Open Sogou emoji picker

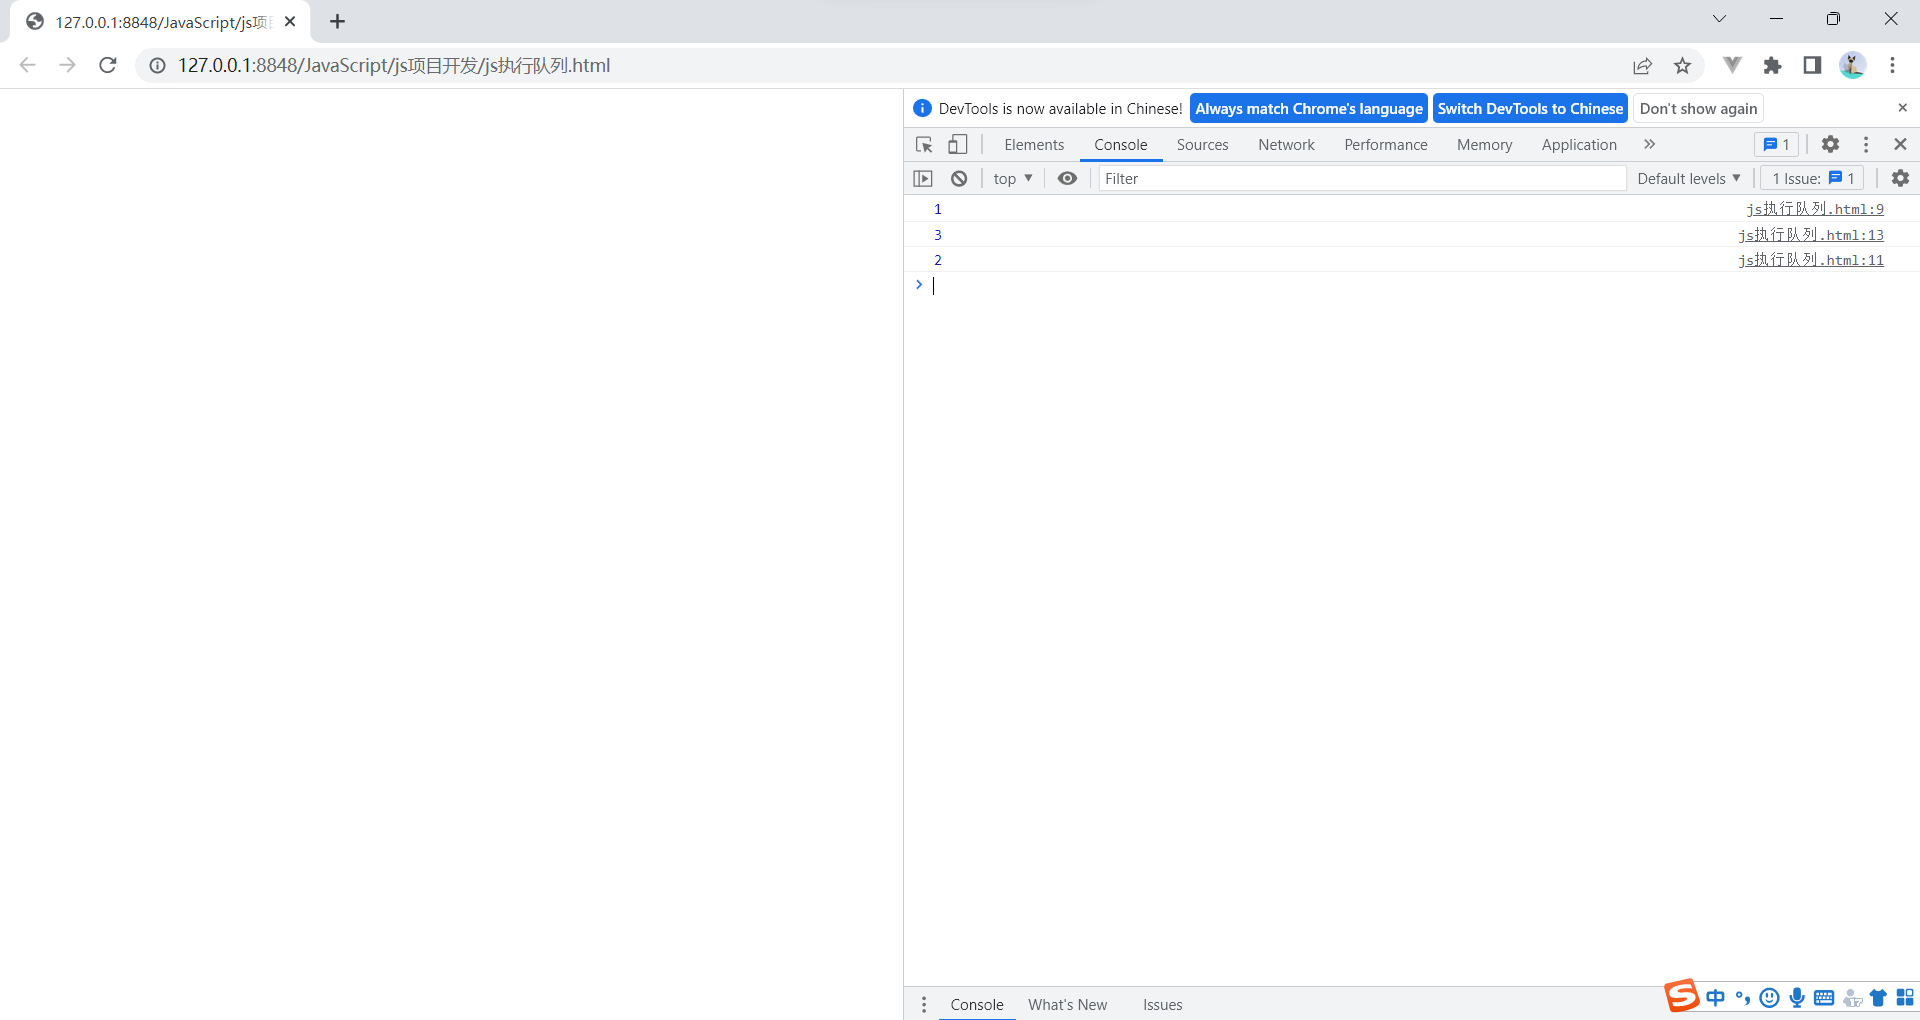coord(1769,997)
